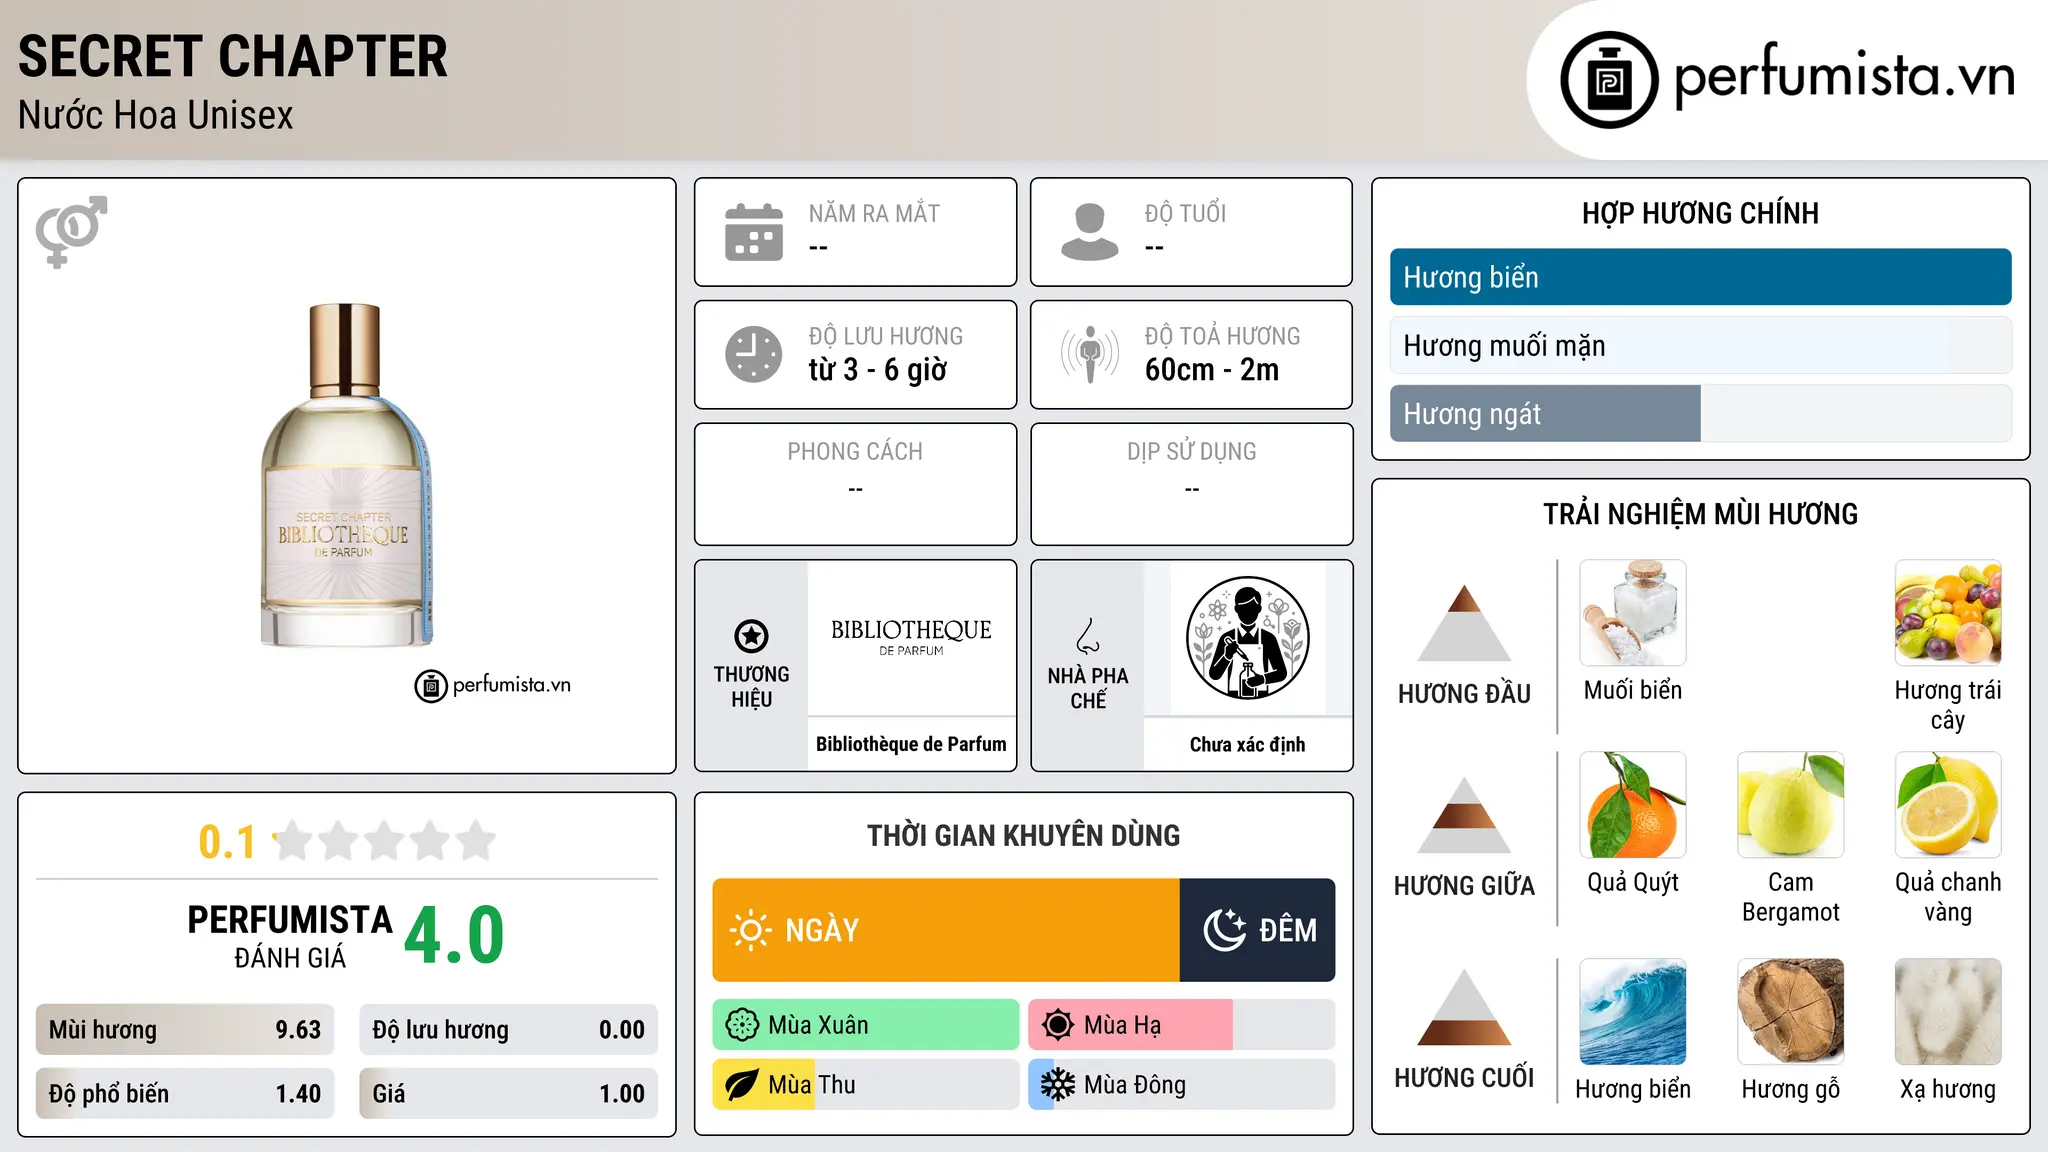This screenshot has width=2048, height=1152.
Task: Click the PHONG CÁCH card label
Action: 855,452
